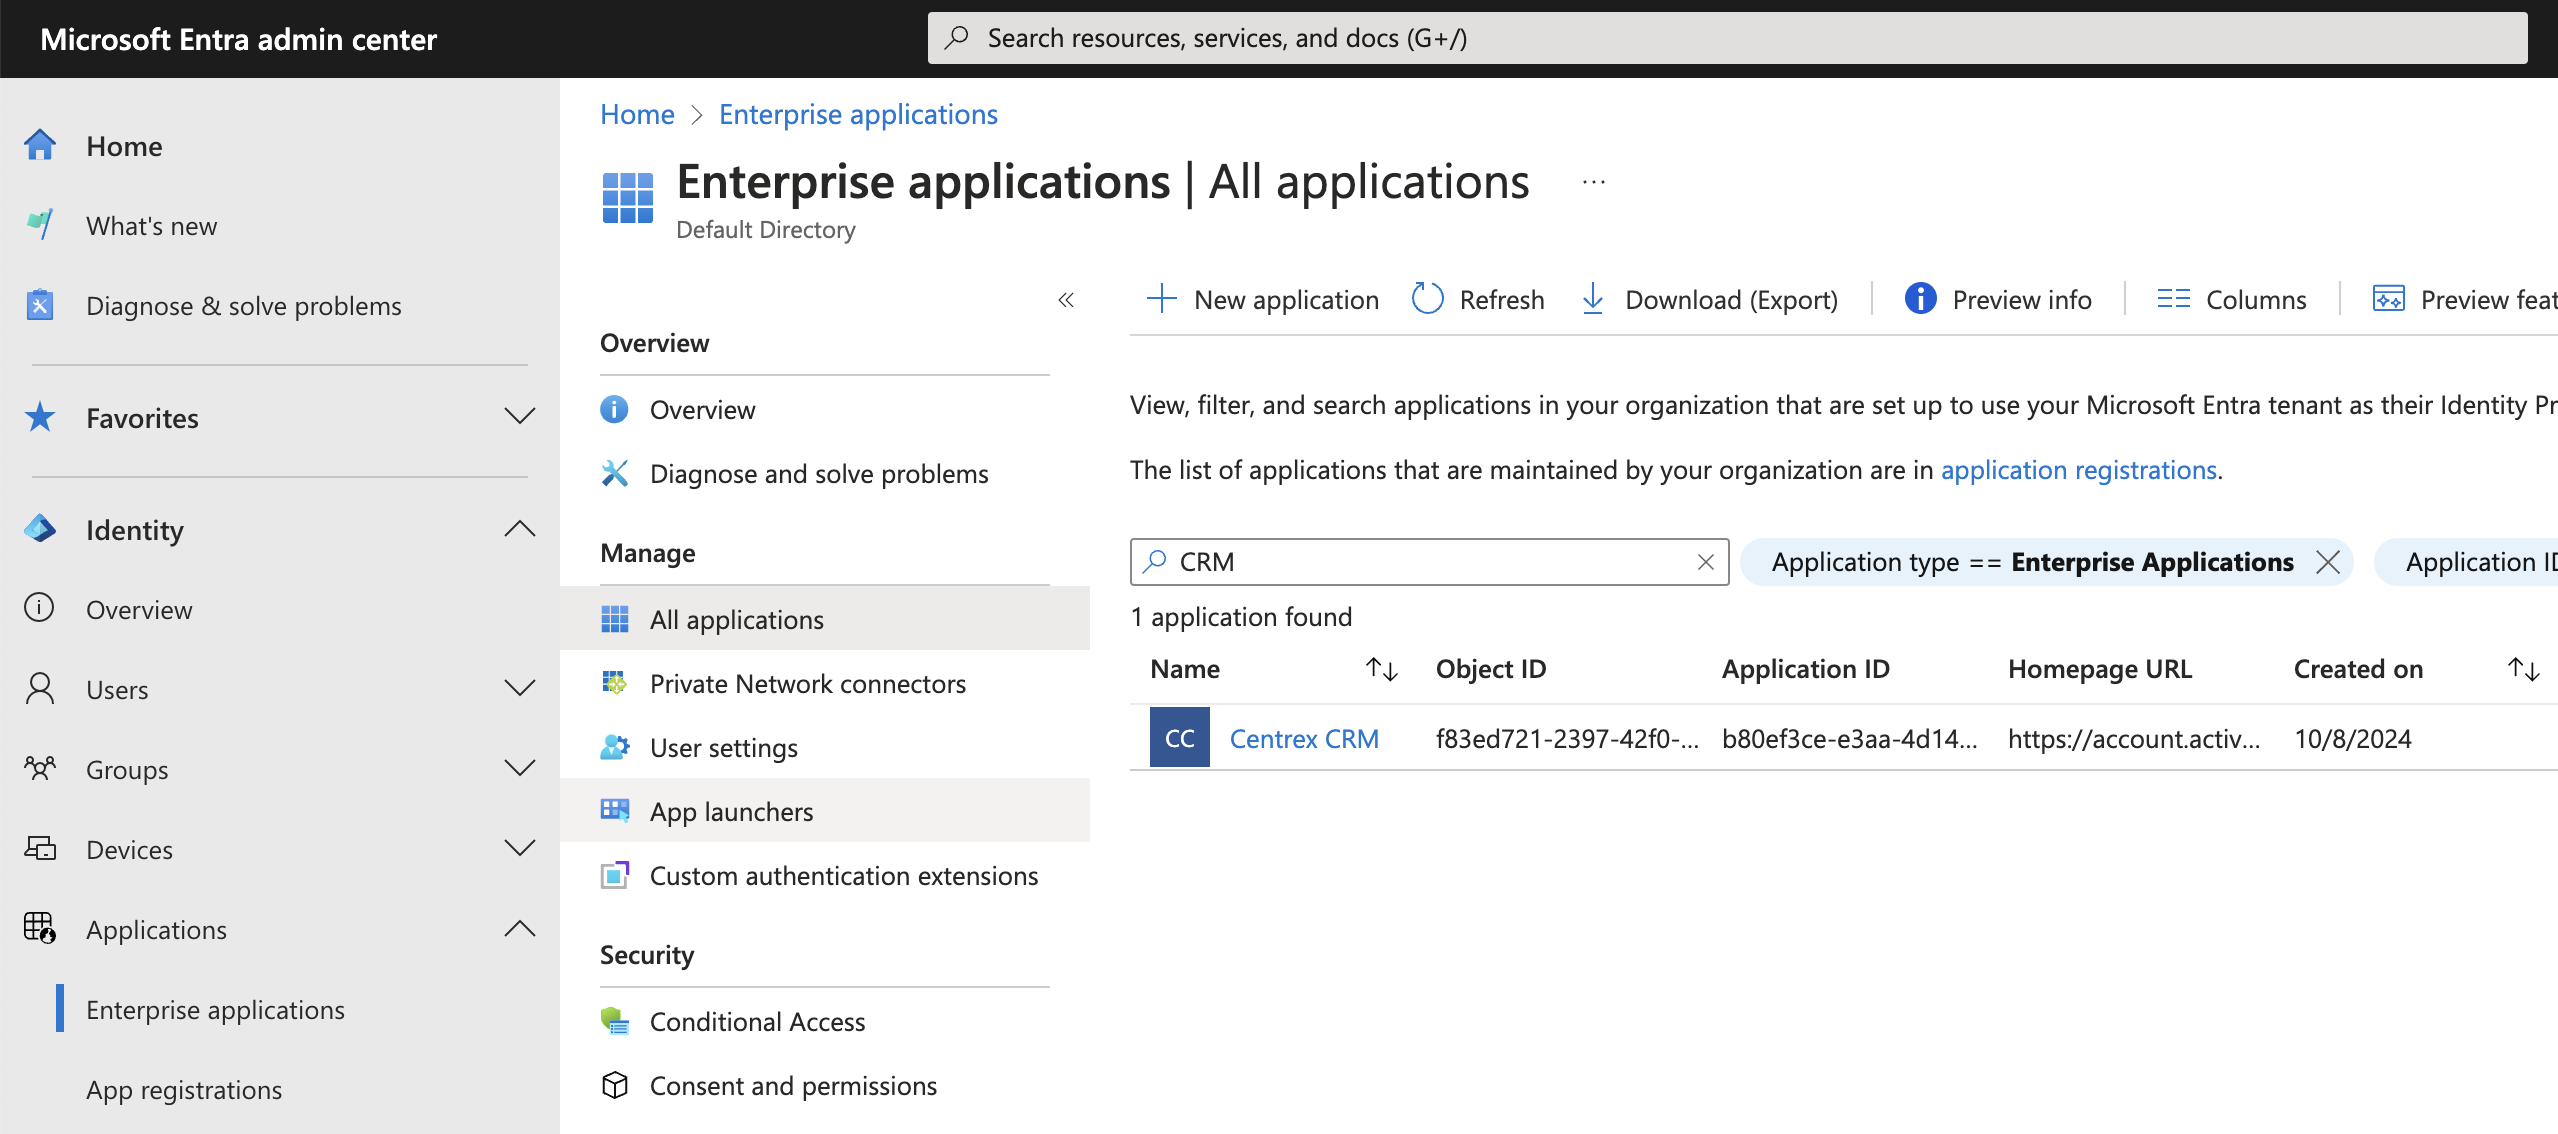This screenshot has height=1134, width=2558.
Task: Click the Homepage URL column header
Action: [x=2100, y=669]
